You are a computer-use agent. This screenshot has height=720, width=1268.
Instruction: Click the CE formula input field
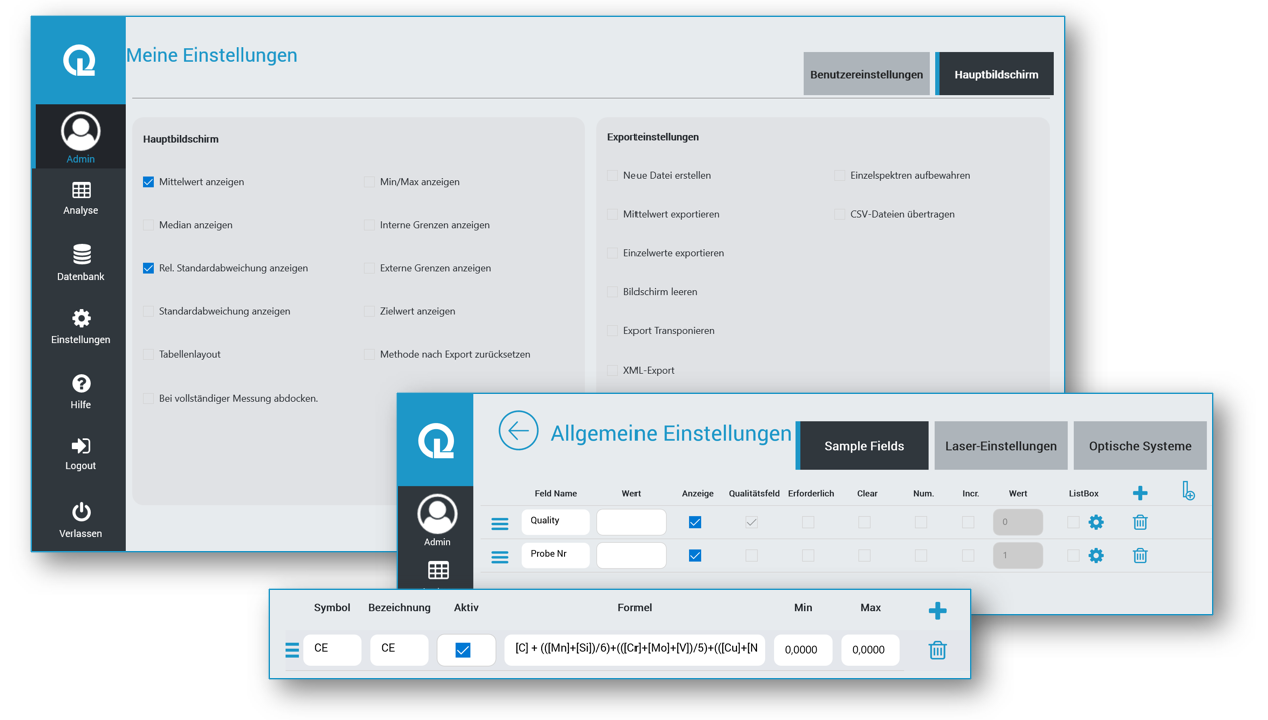(635, 649)
